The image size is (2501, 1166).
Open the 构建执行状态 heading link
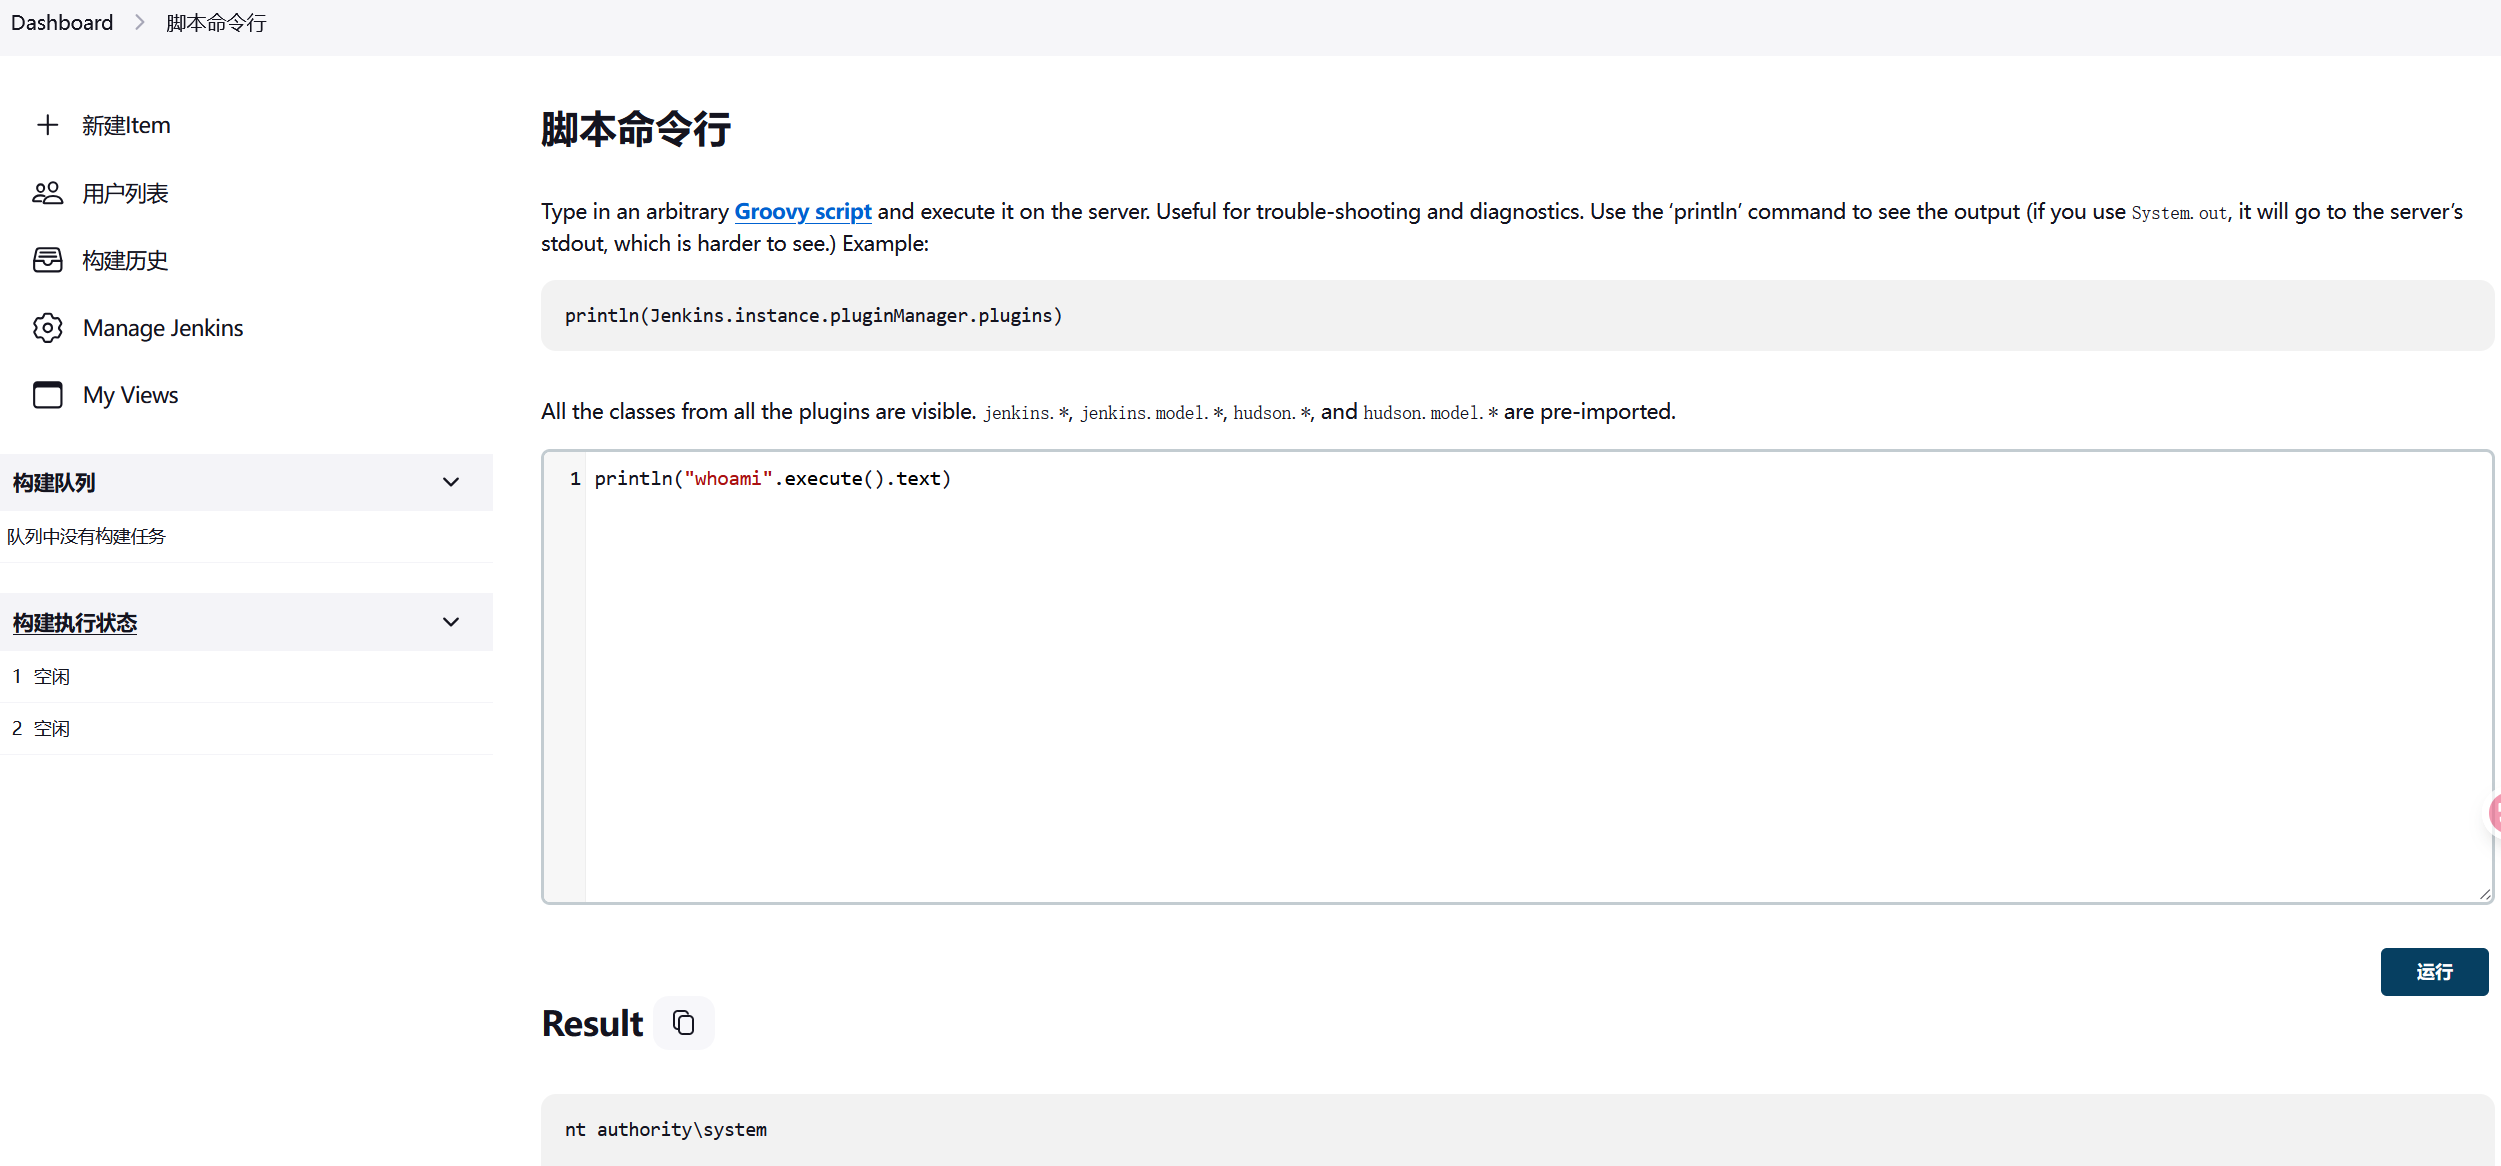pos(75,622)
